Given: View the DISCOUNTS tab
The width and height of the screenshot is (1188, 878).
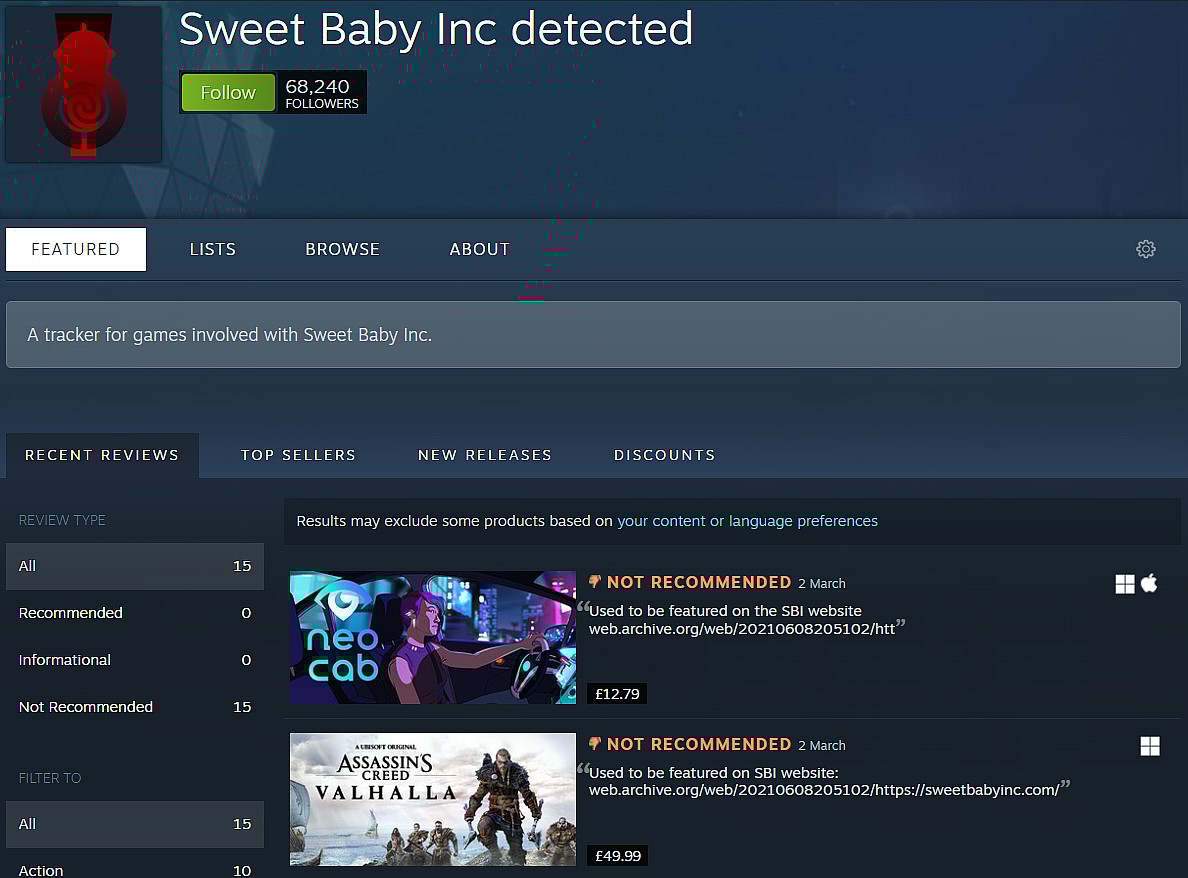Looking at the screenshot, I should click(x=664, y=455).
